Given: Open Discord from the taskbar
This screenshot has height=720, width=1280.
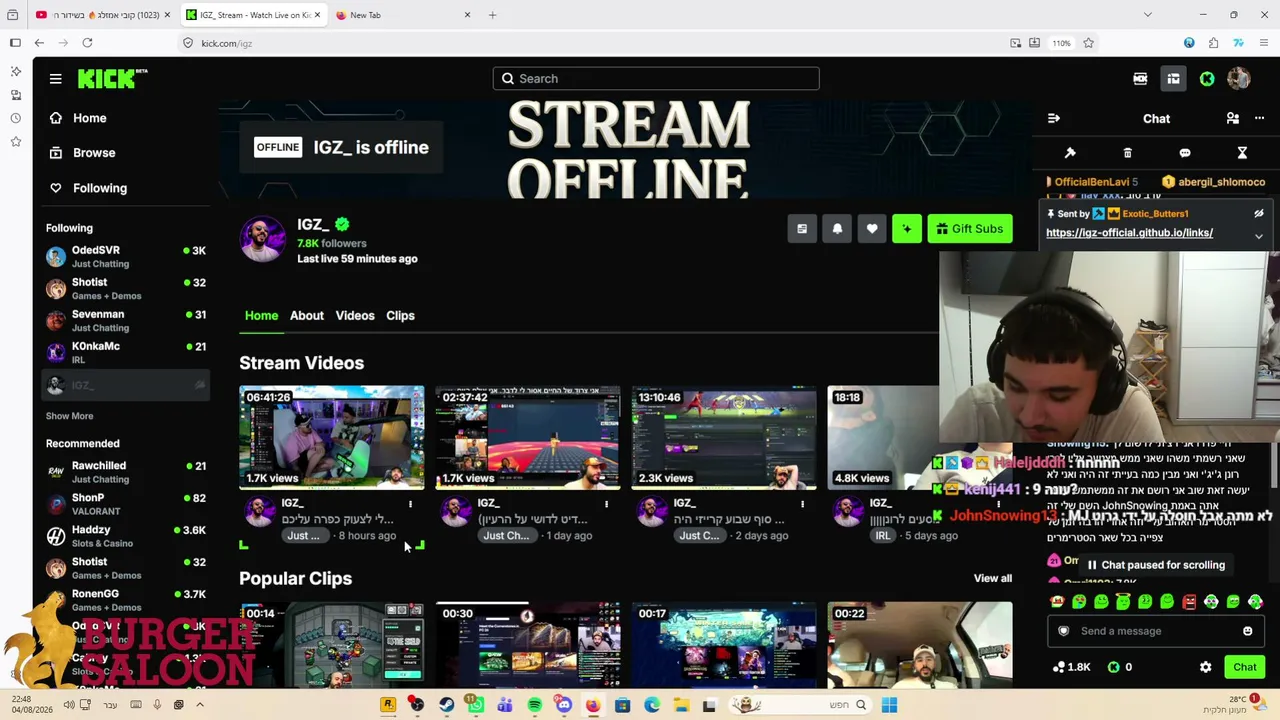Looking at the screenshot, I should (564, 706).
